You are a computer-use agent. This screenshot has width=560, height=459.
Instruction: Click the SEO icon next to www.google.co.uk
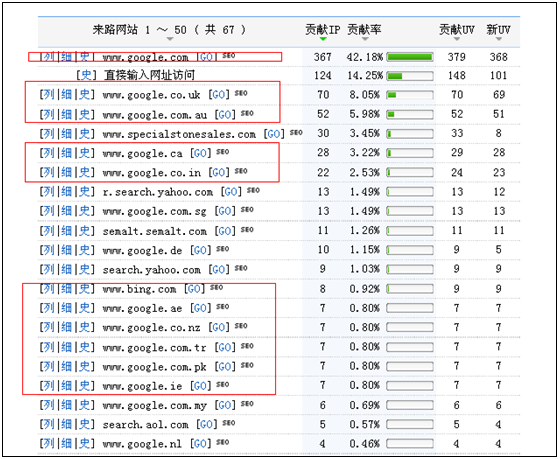pos(241,93)
